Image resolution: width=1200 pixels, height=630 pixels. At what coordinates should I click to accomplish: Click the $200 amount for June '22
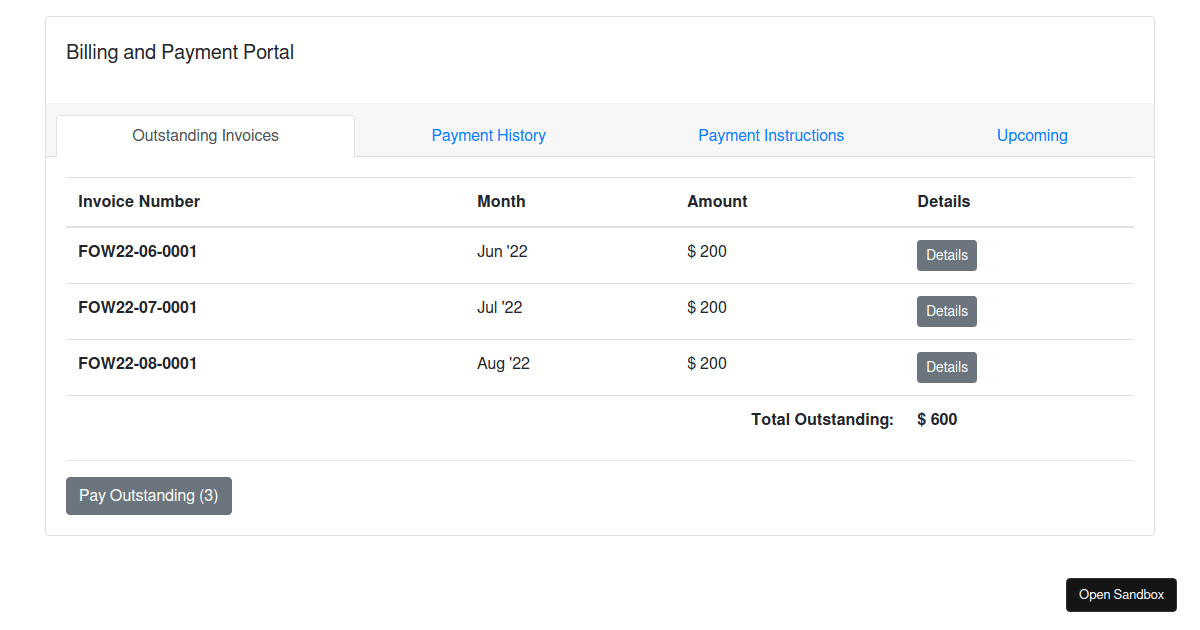pyautogui.click(x=707, y=251)
